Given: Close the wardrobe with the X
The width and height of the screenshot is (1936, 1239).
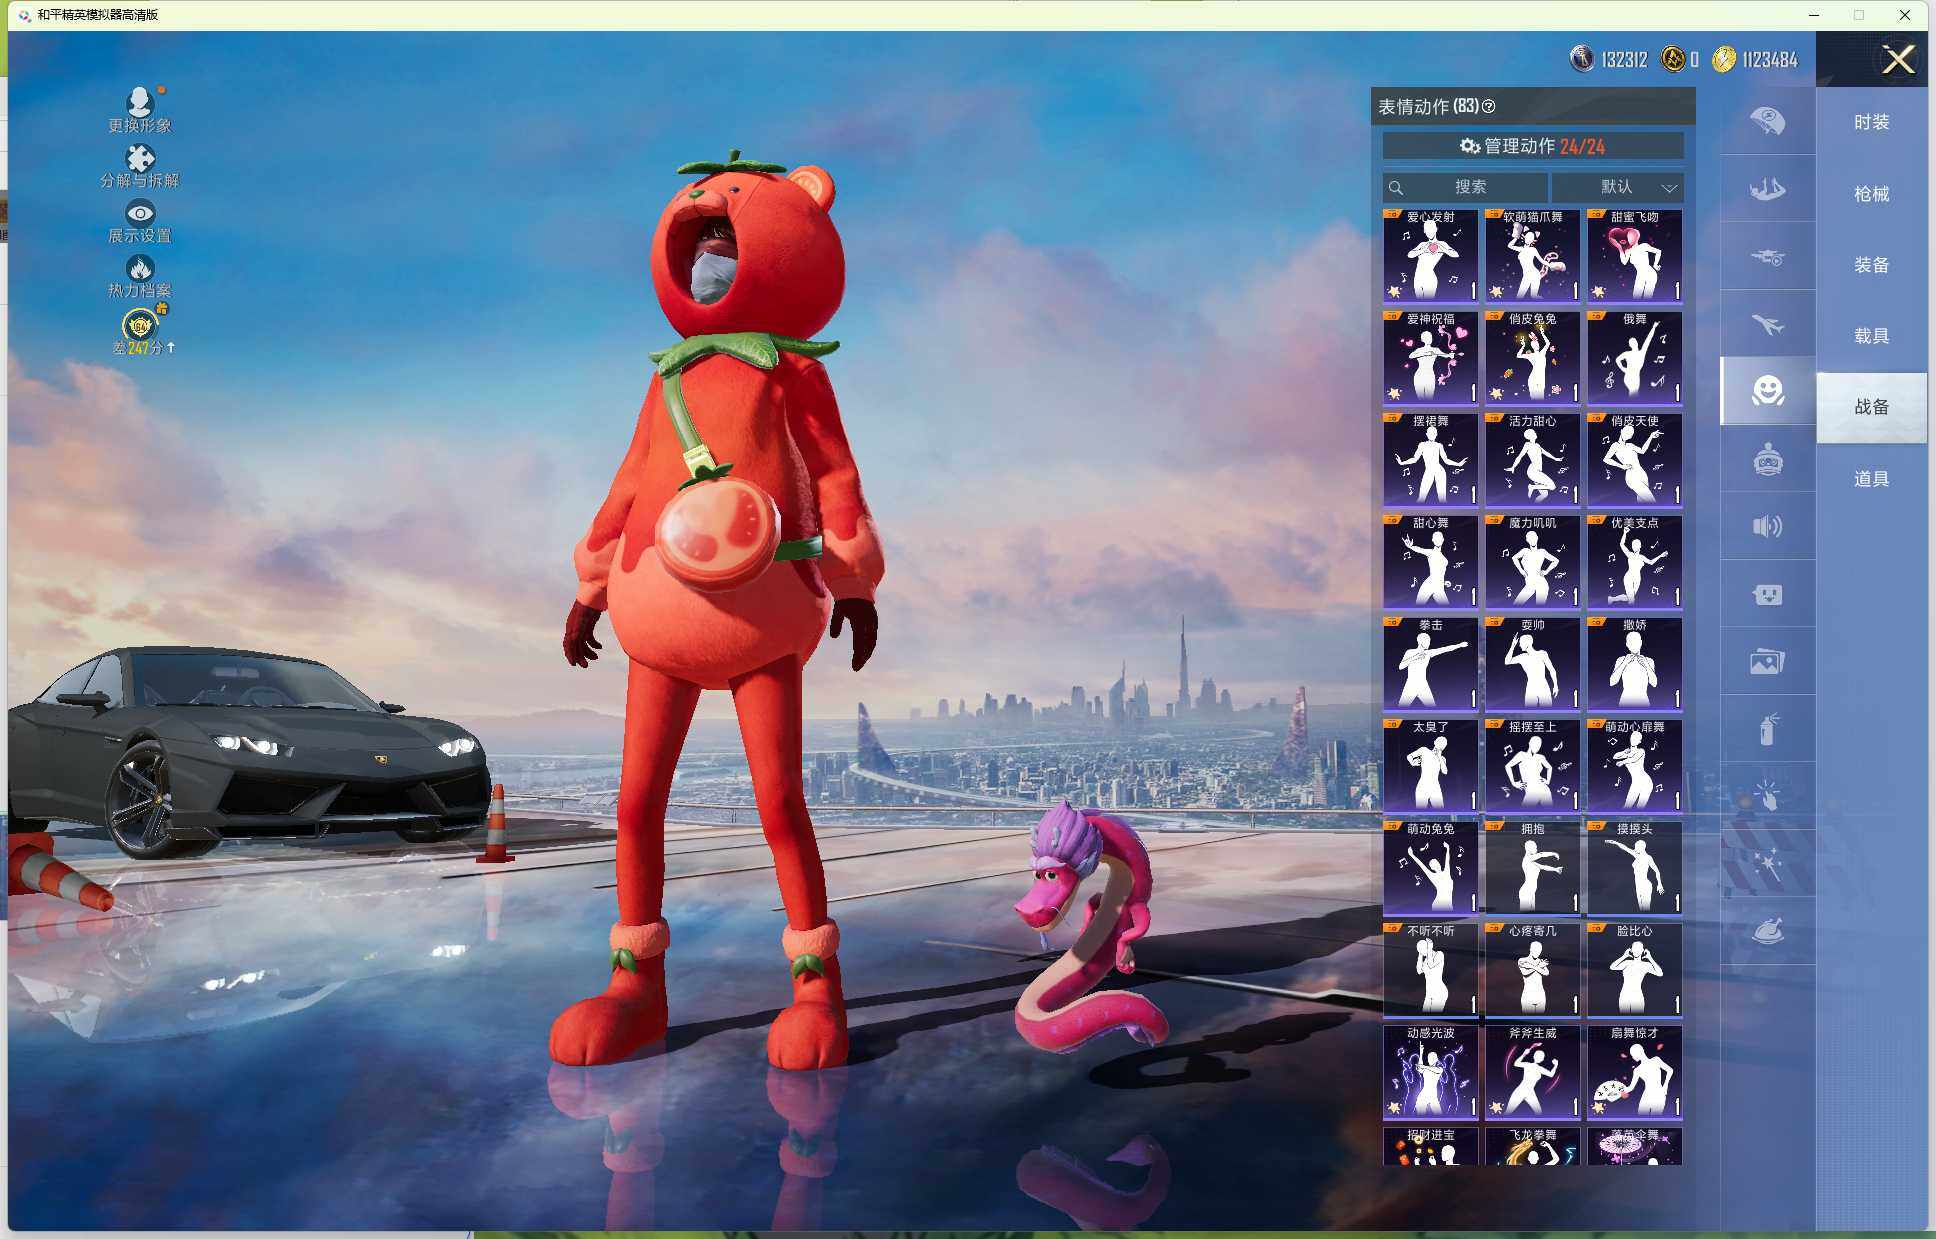Looking at the screenshot, I should 1897,60.
